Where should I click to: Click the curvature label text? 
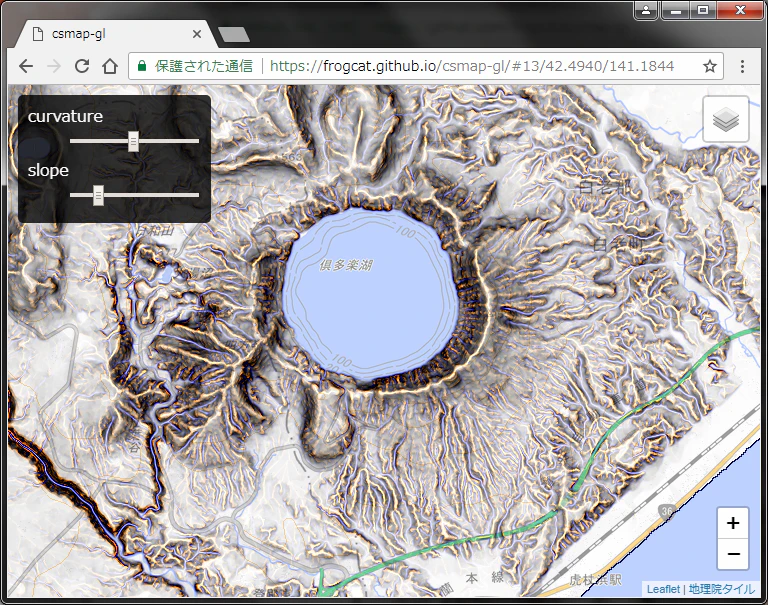[x=65, y=117]
